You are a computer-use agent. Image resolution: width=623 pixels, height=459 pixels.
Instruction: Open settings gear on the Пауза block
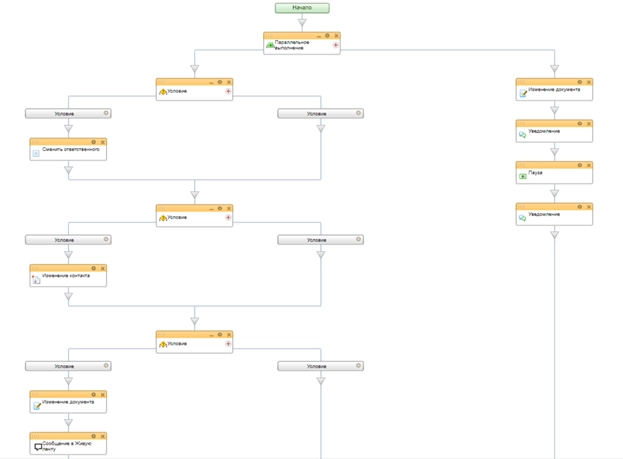point(579,165)
